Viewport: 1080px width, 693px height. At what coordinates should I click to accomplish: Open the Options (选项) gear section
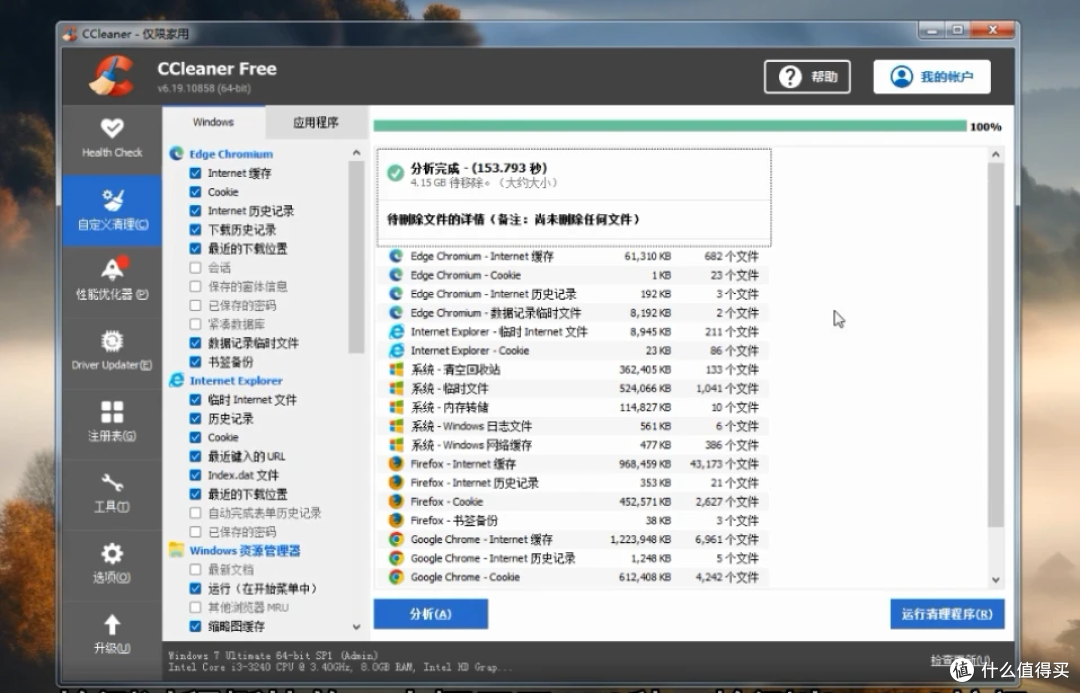pos(112,563)
